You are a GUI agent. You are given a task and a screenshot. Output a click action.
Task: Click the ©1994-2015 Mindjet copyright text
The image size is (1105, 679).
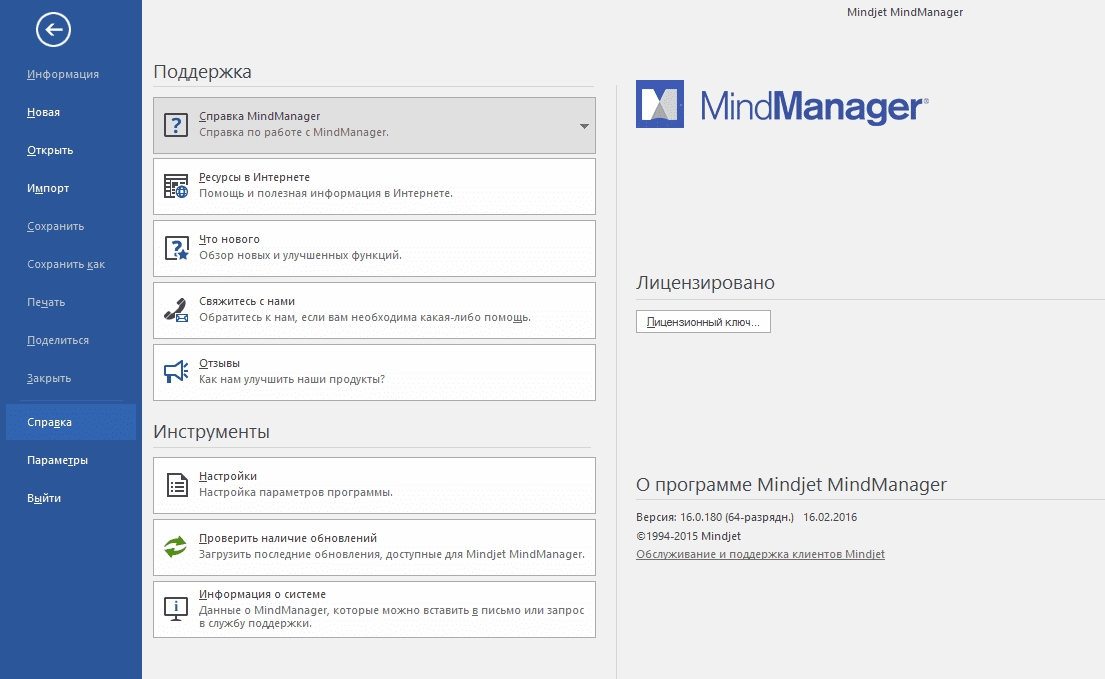pyautogui.click(x=689, y=536)
